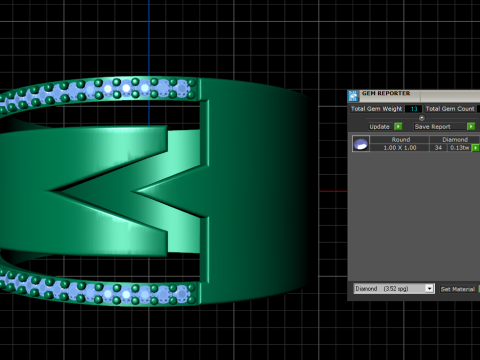Select the round gem thumbnail icon
The height and width of the screenshot is (360, 480).
point(361,144)
